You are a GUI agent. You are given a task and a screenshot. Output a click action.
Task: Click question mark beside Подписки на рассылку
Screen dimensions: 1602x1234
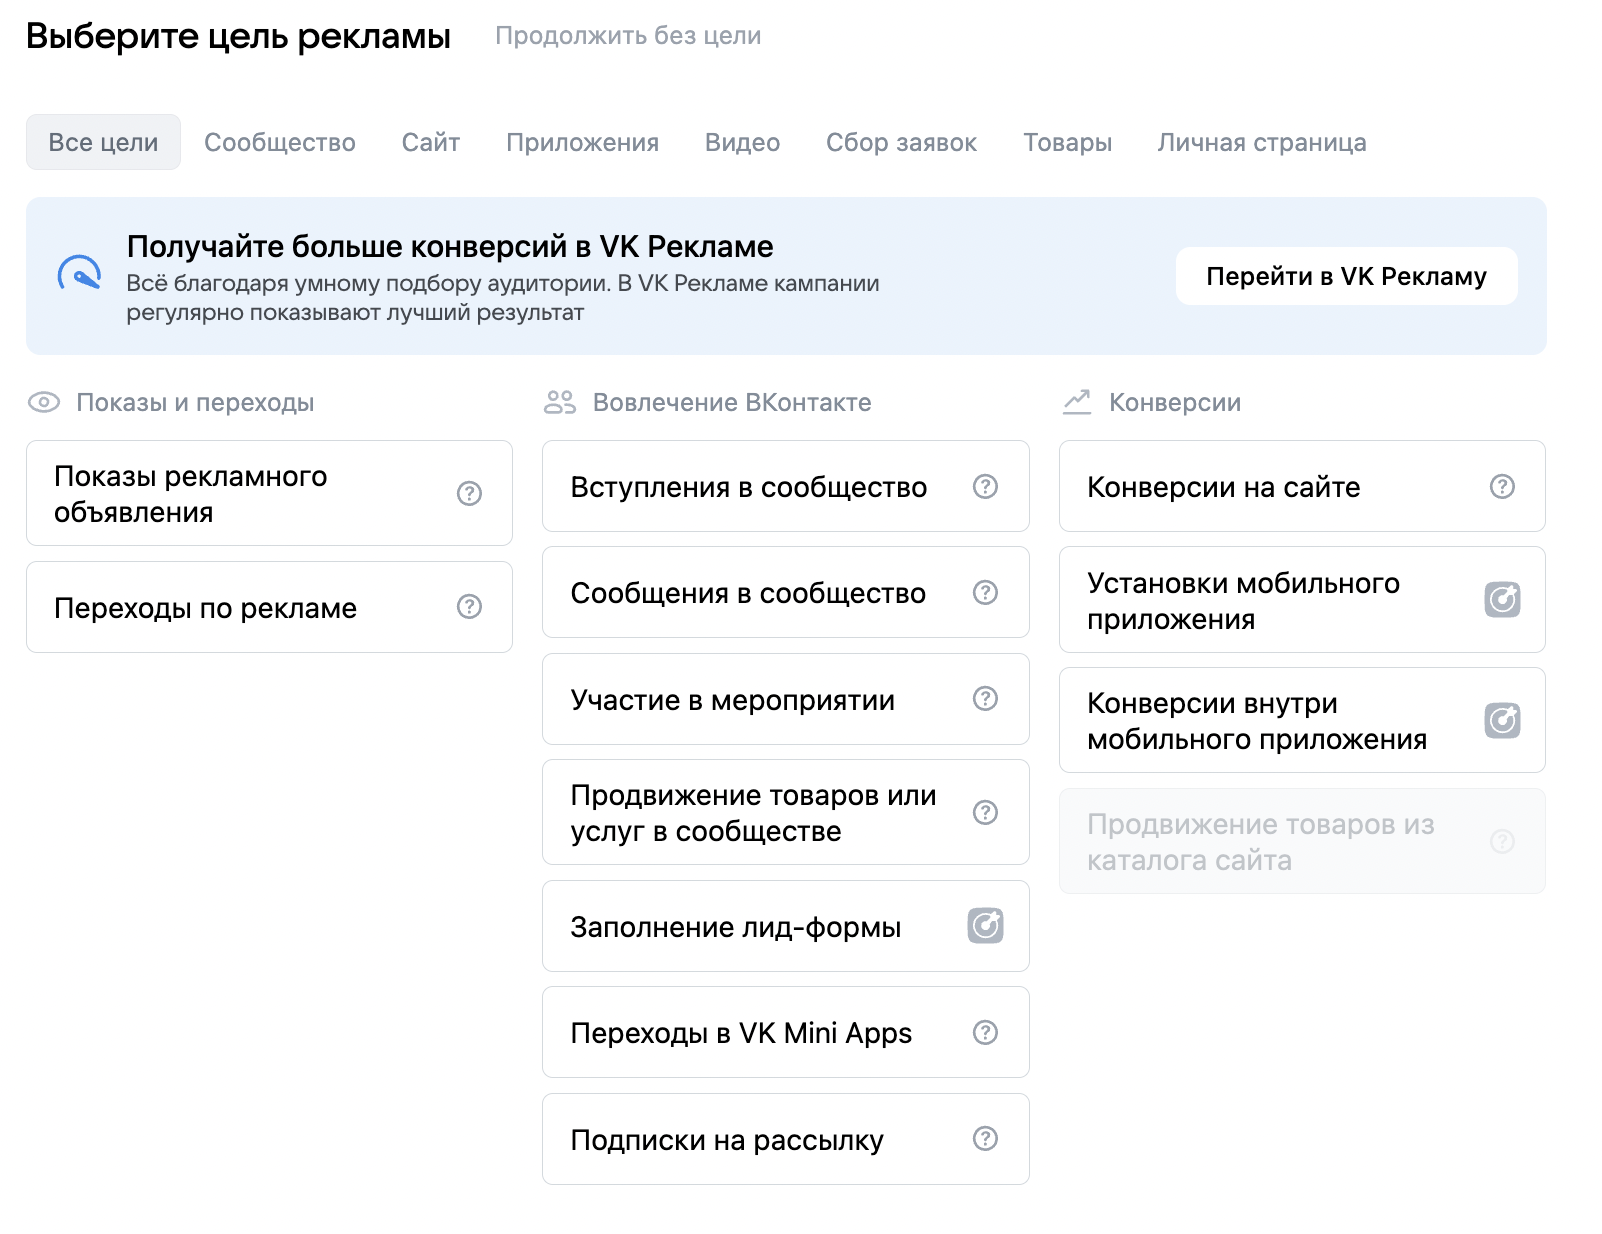tap(985, 1139)
